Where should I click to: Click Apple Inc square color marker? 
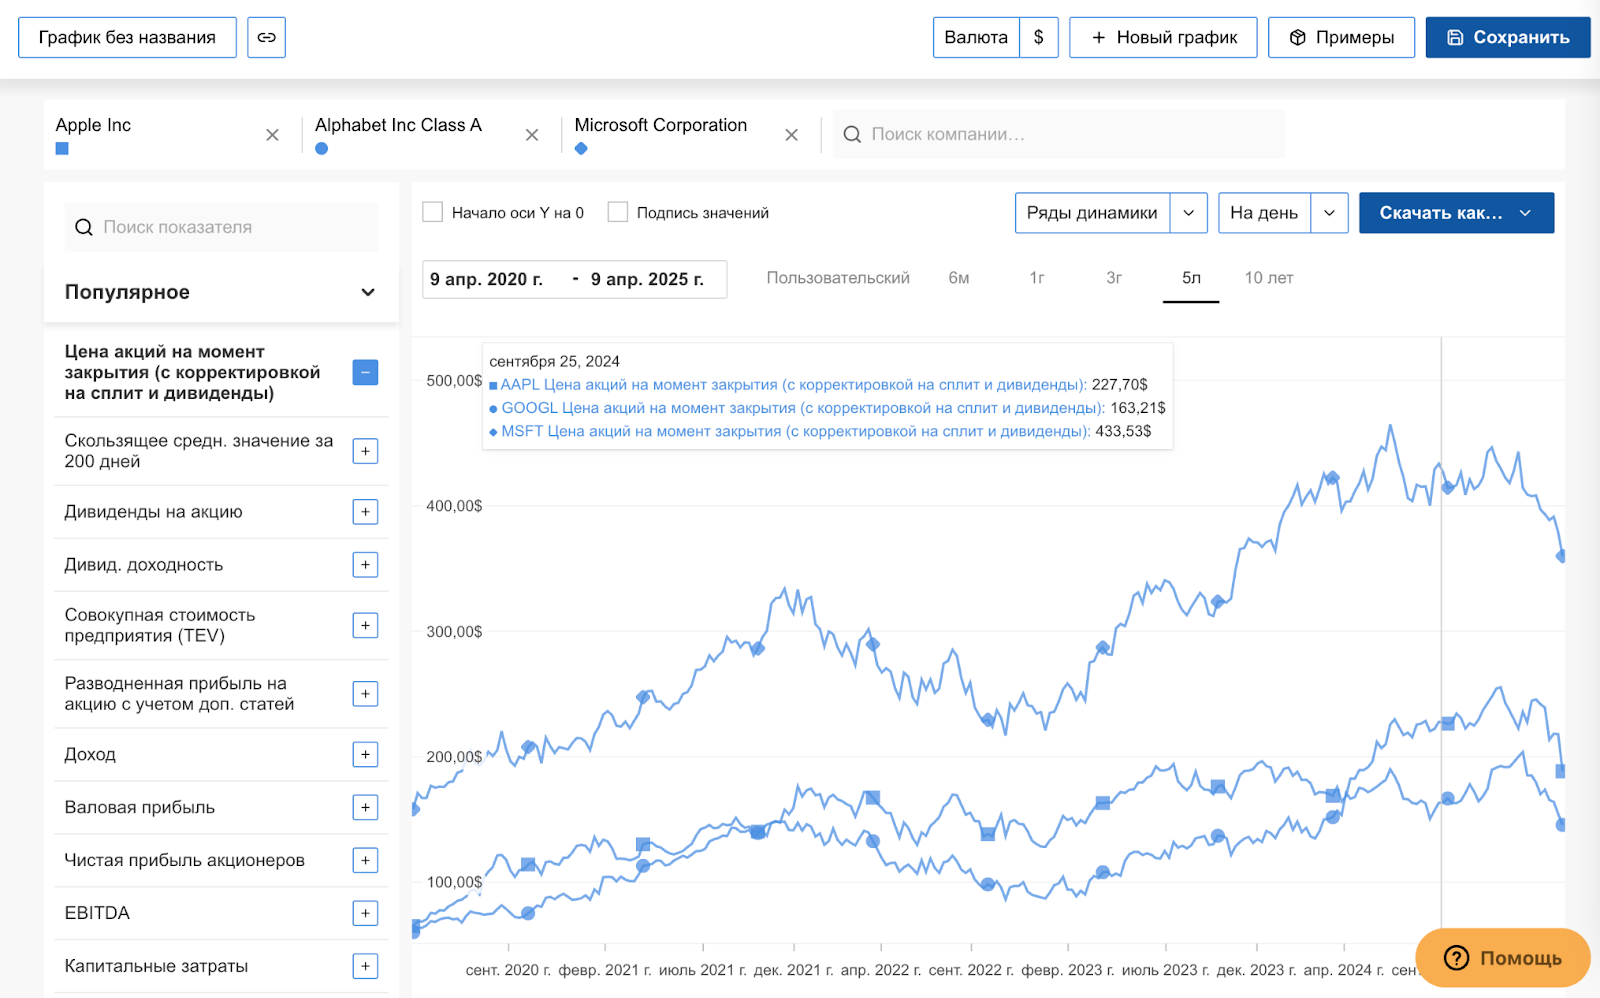pyautogui.click(x=62, y=149)
